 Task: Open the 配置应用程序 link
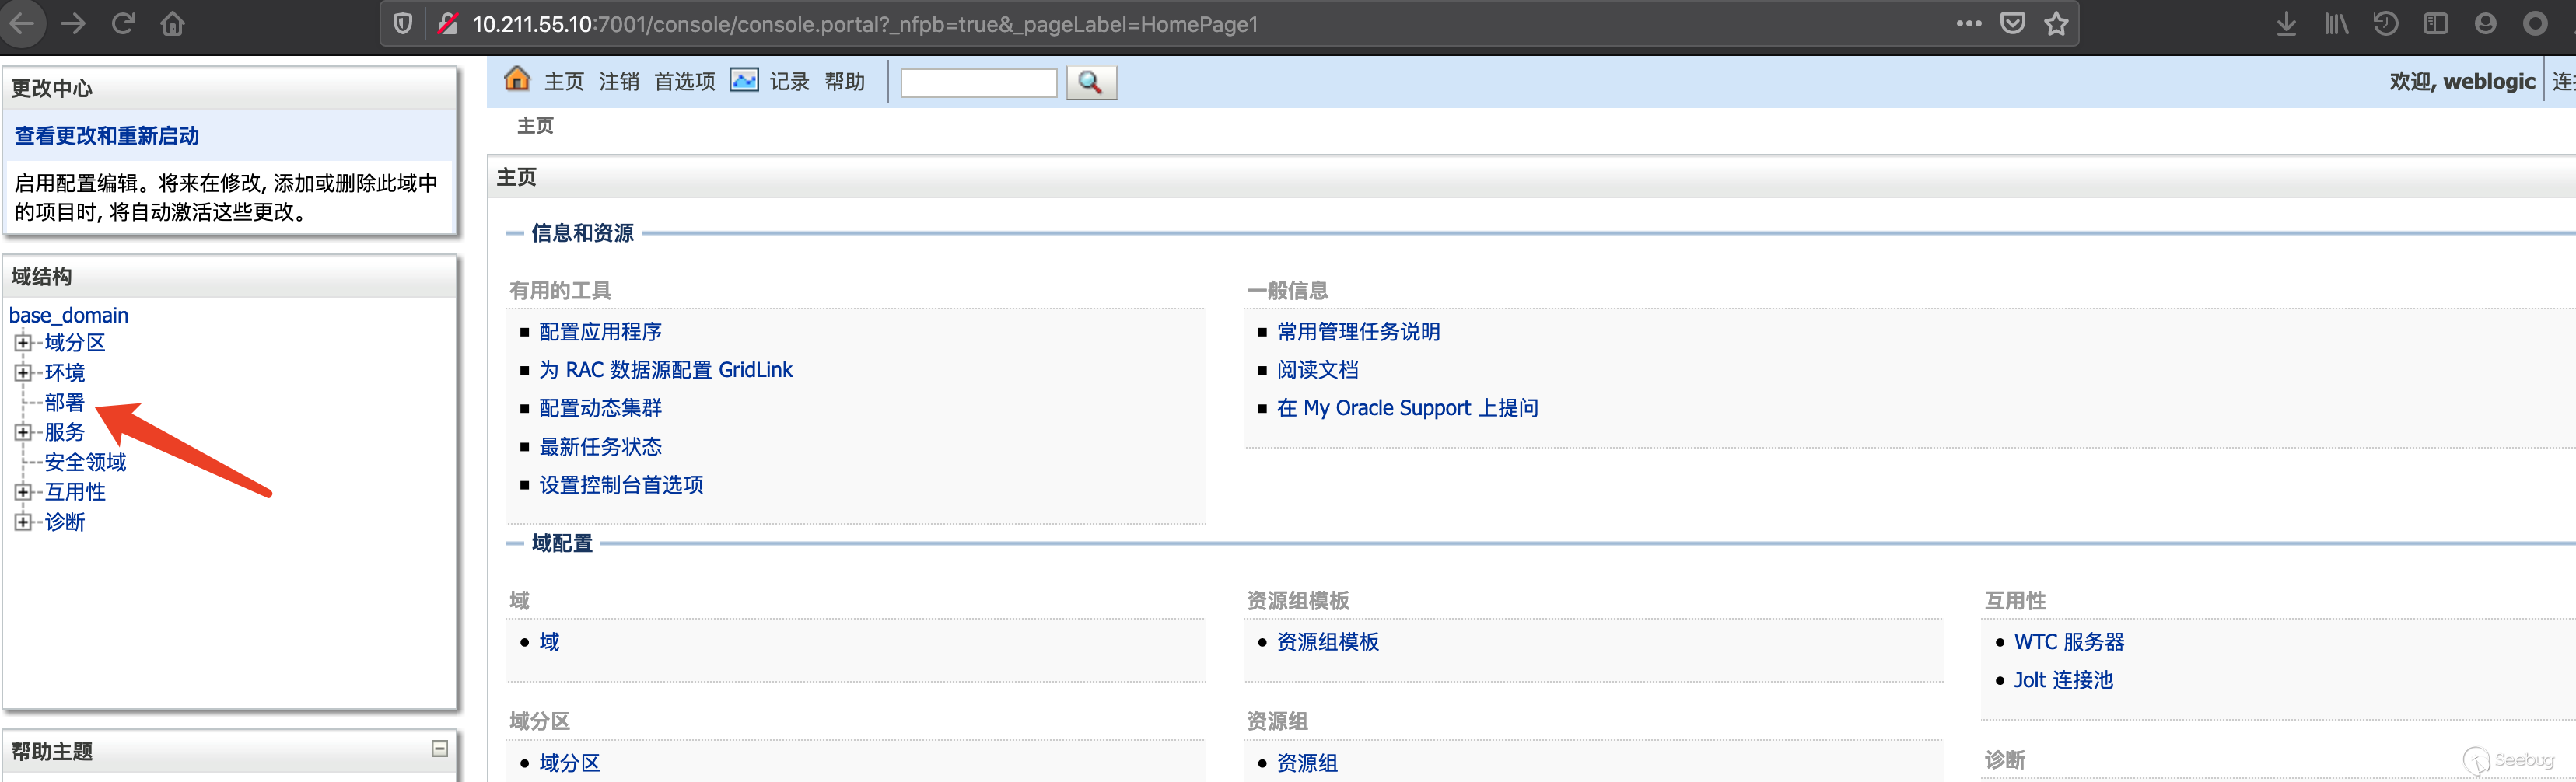click(600, 331)
